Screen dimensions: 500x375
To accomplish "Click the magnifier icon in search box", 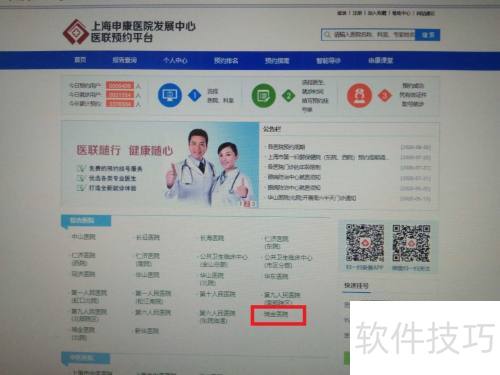I will click(x=328, y=35).
